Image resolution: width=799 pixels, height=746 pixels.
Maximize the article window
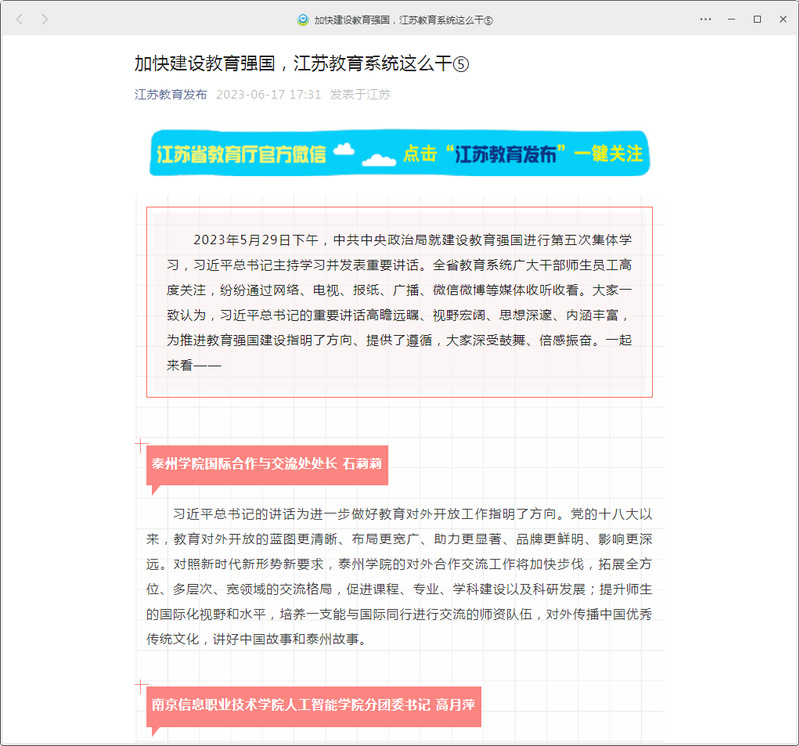757,19
